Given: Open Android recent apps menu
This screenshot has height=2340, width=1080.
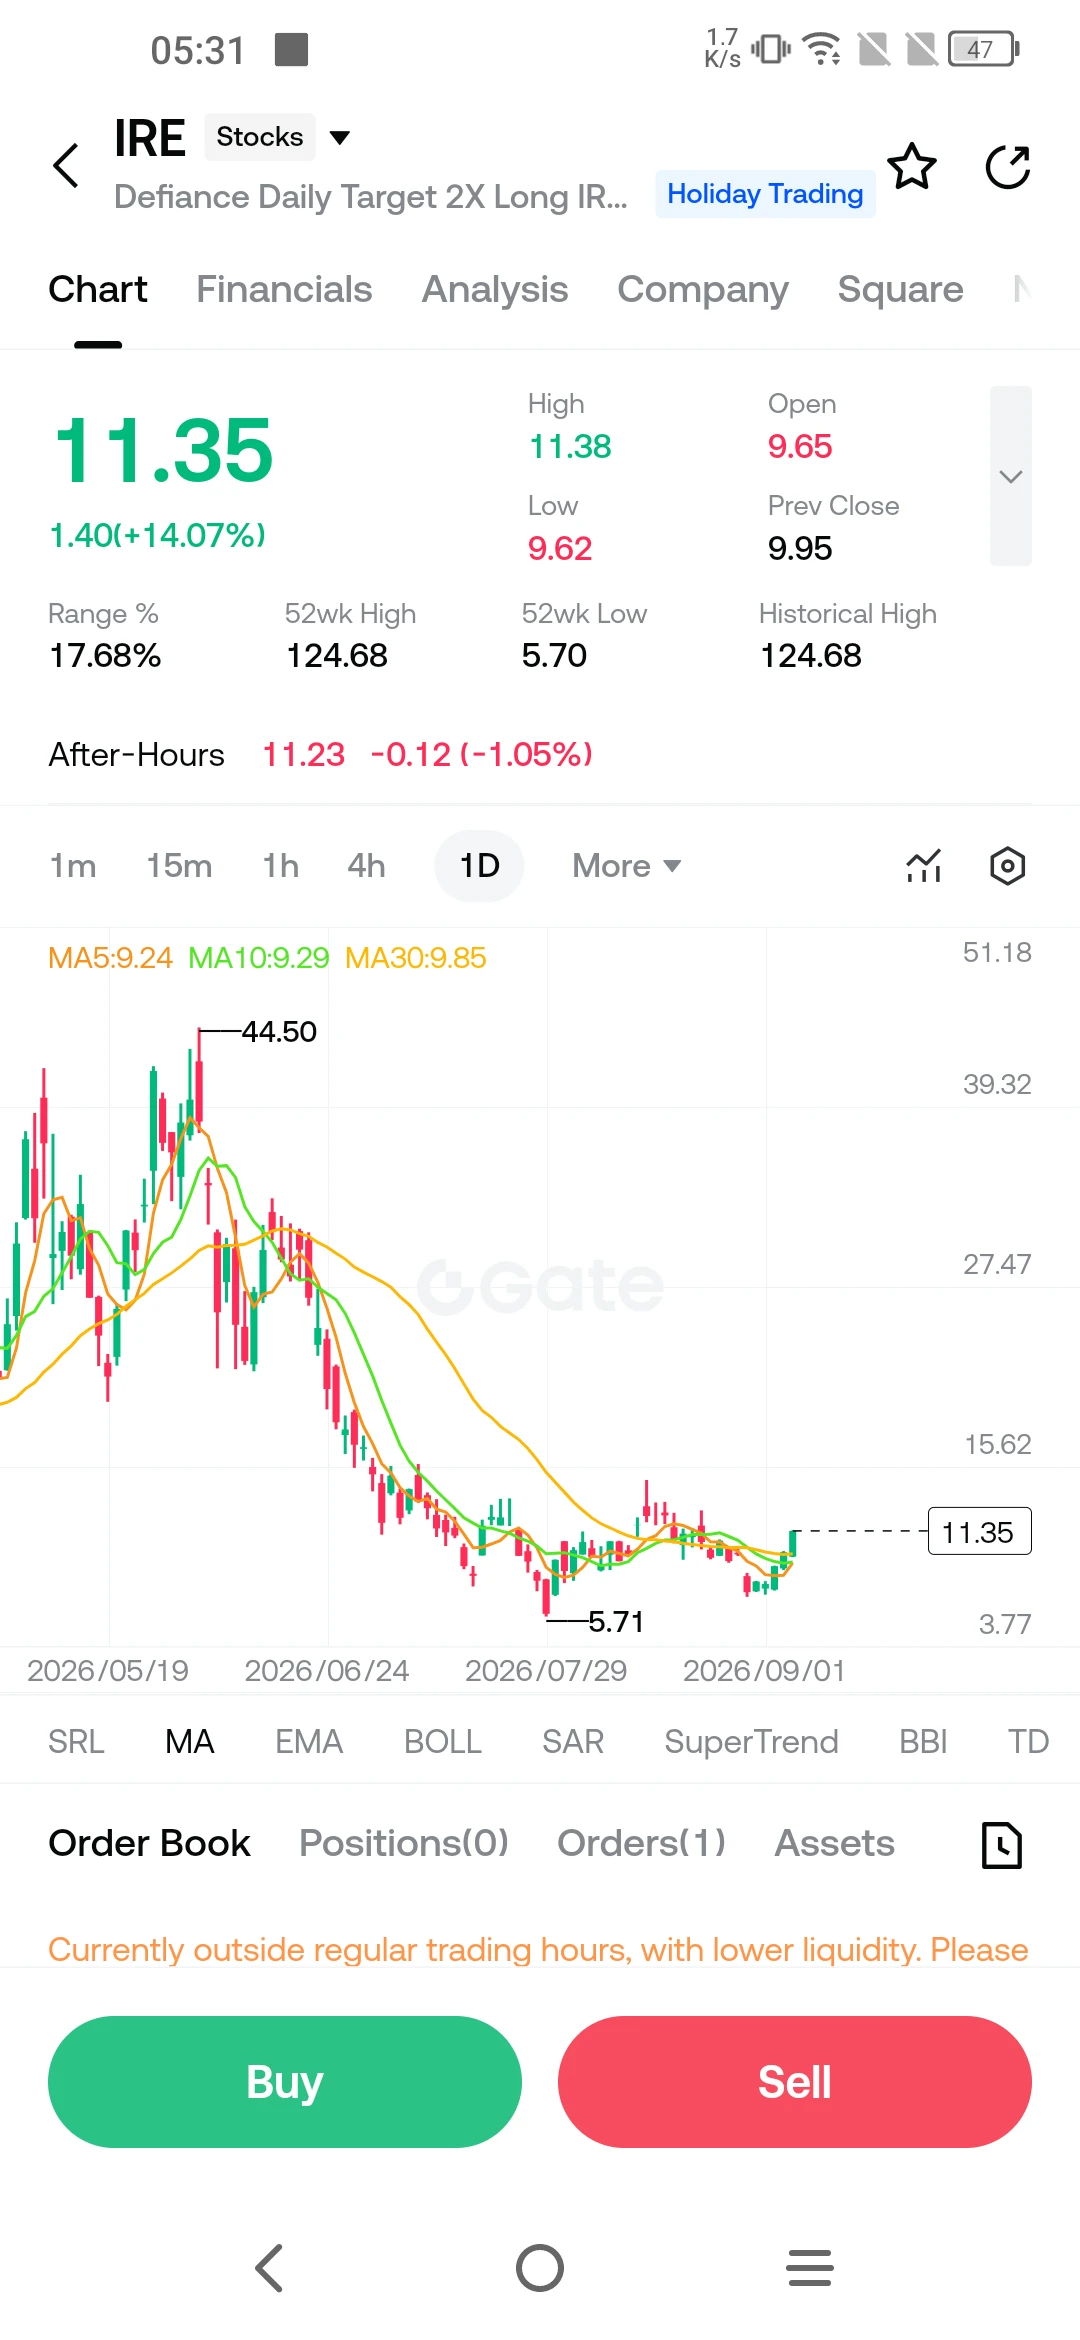Looking at the screenshot, I should coord(810,2267).
